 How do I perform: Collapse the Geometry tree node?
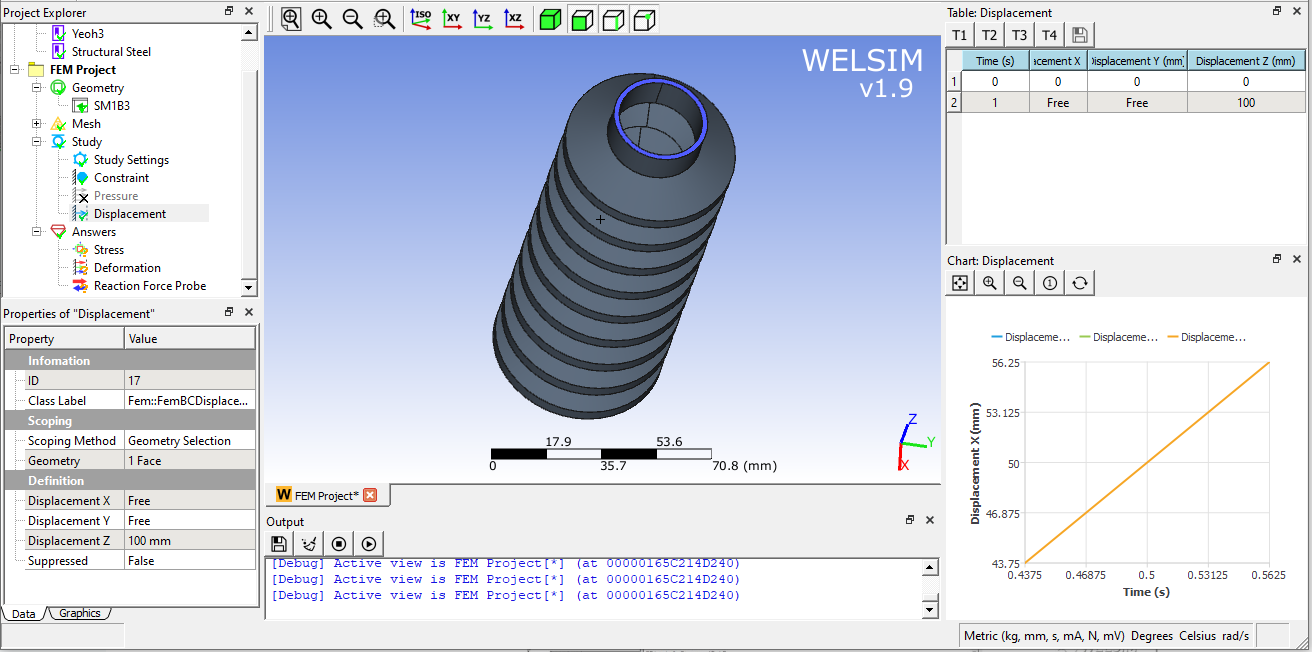coord(37,88)
